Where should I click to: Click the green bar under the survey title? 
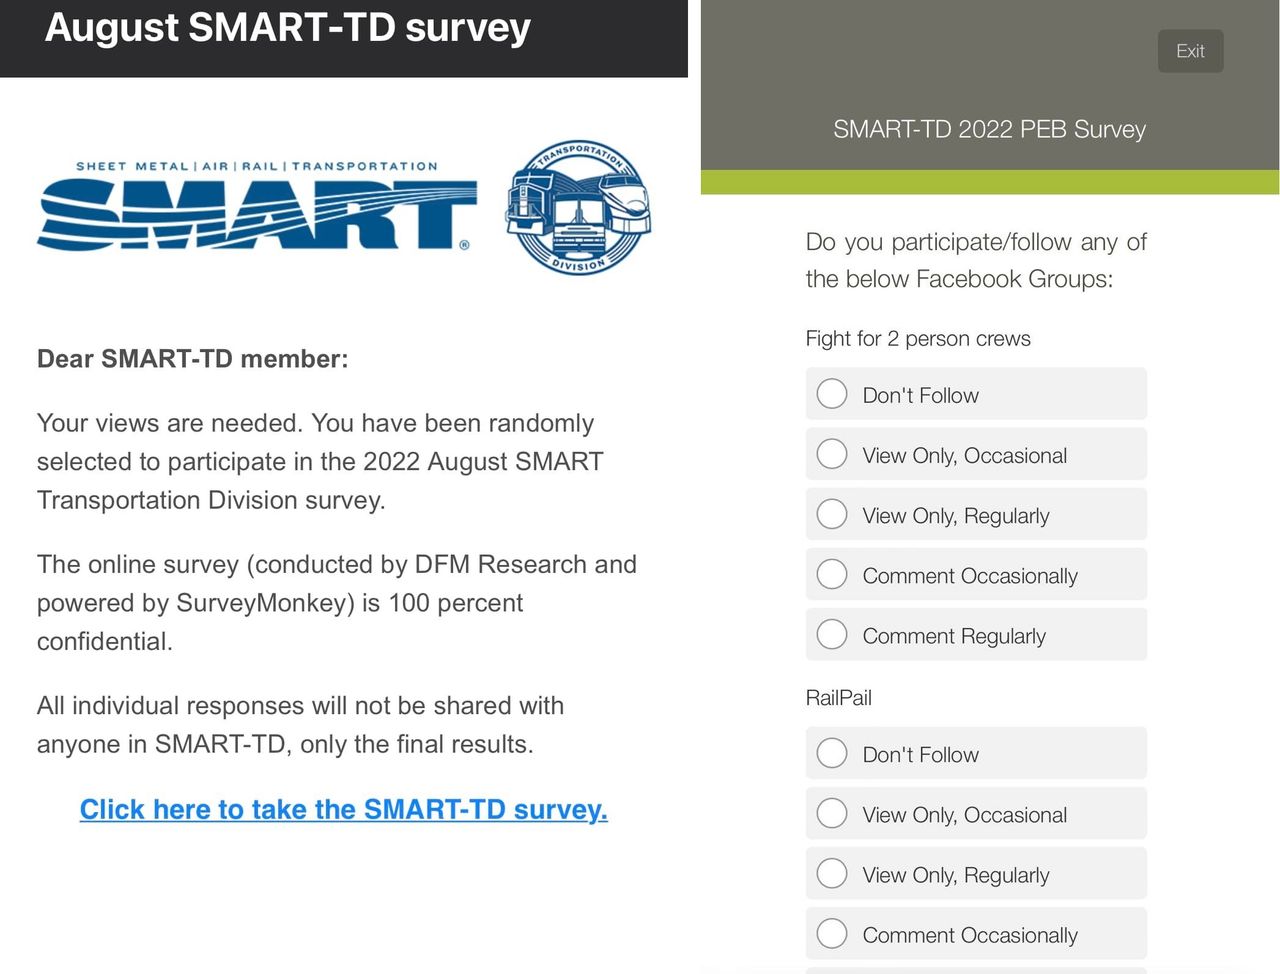tap(989, 182)
